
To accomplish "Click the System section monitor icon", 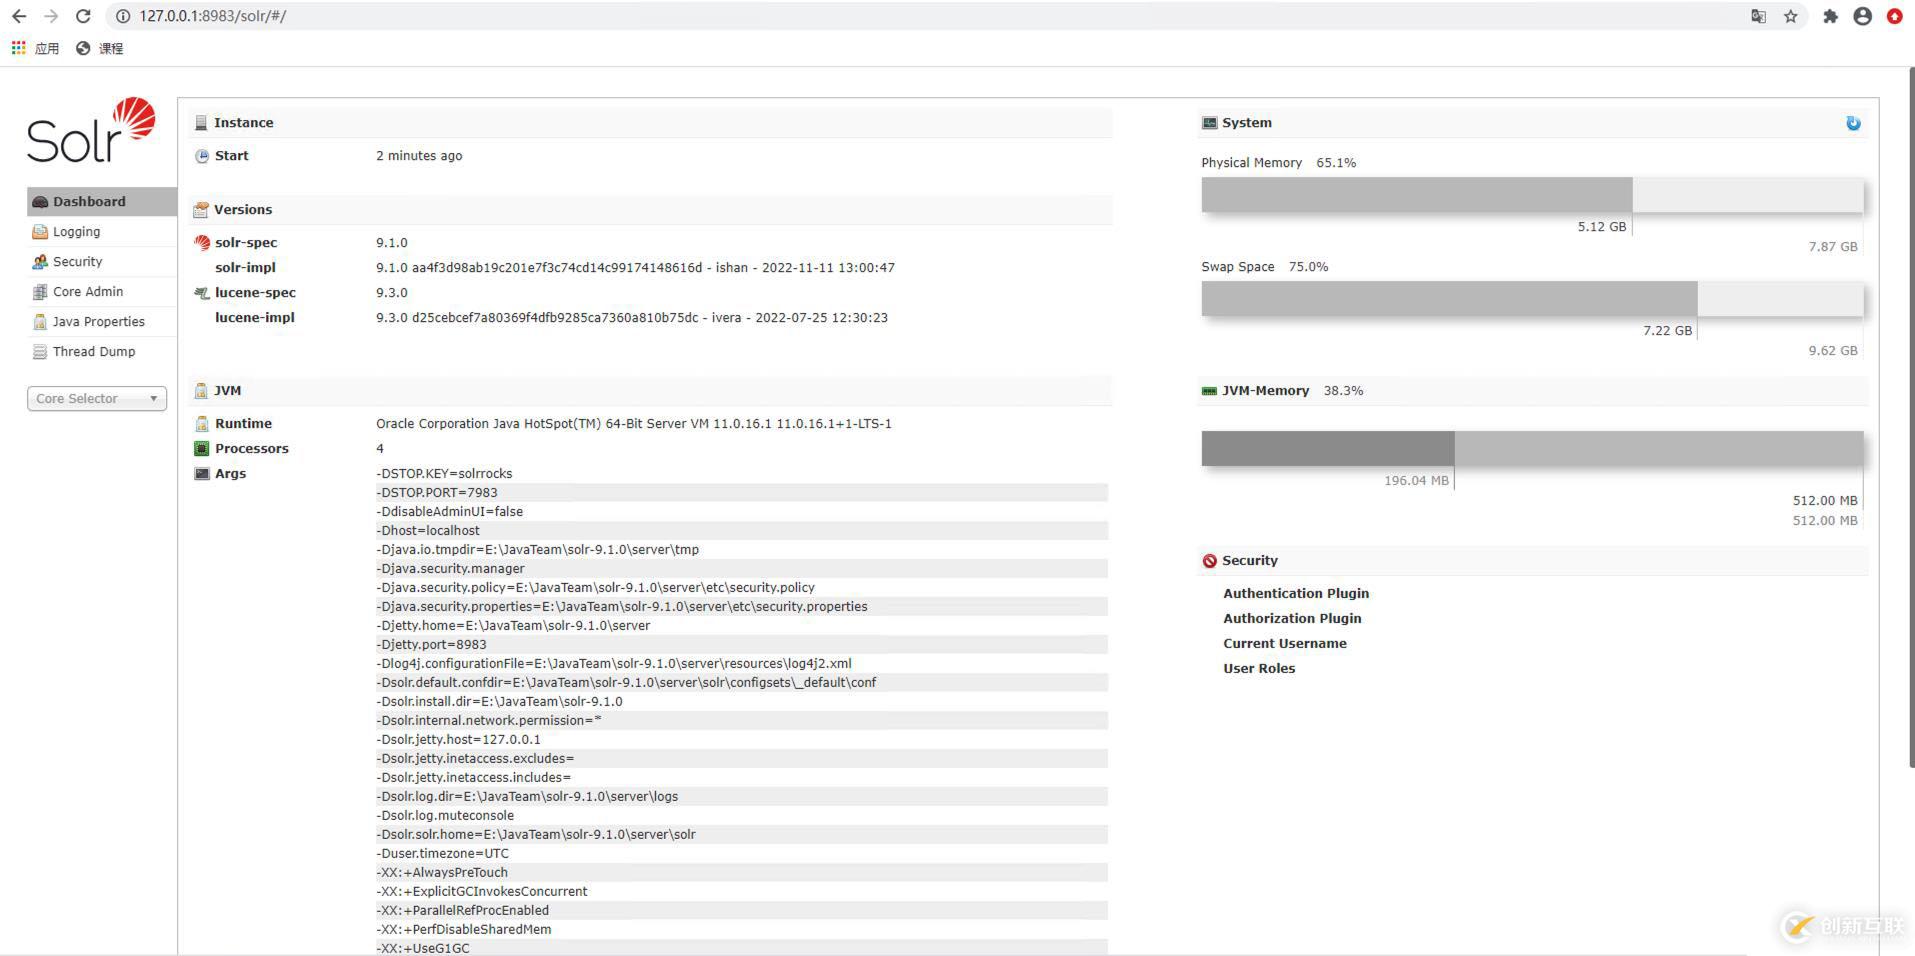I will 1209,123.
